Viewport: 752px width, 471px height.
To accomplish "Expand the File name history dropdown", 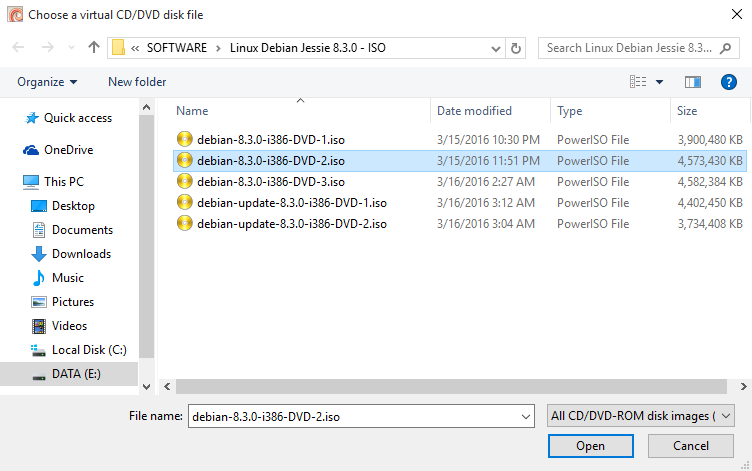I will (x=526, y=416).
